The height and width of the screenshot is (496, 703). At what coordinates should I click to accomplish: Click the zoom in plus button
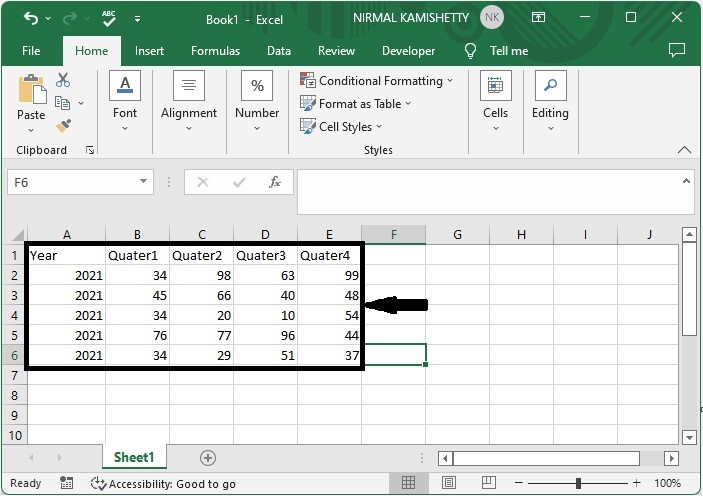tap(637, 483)
